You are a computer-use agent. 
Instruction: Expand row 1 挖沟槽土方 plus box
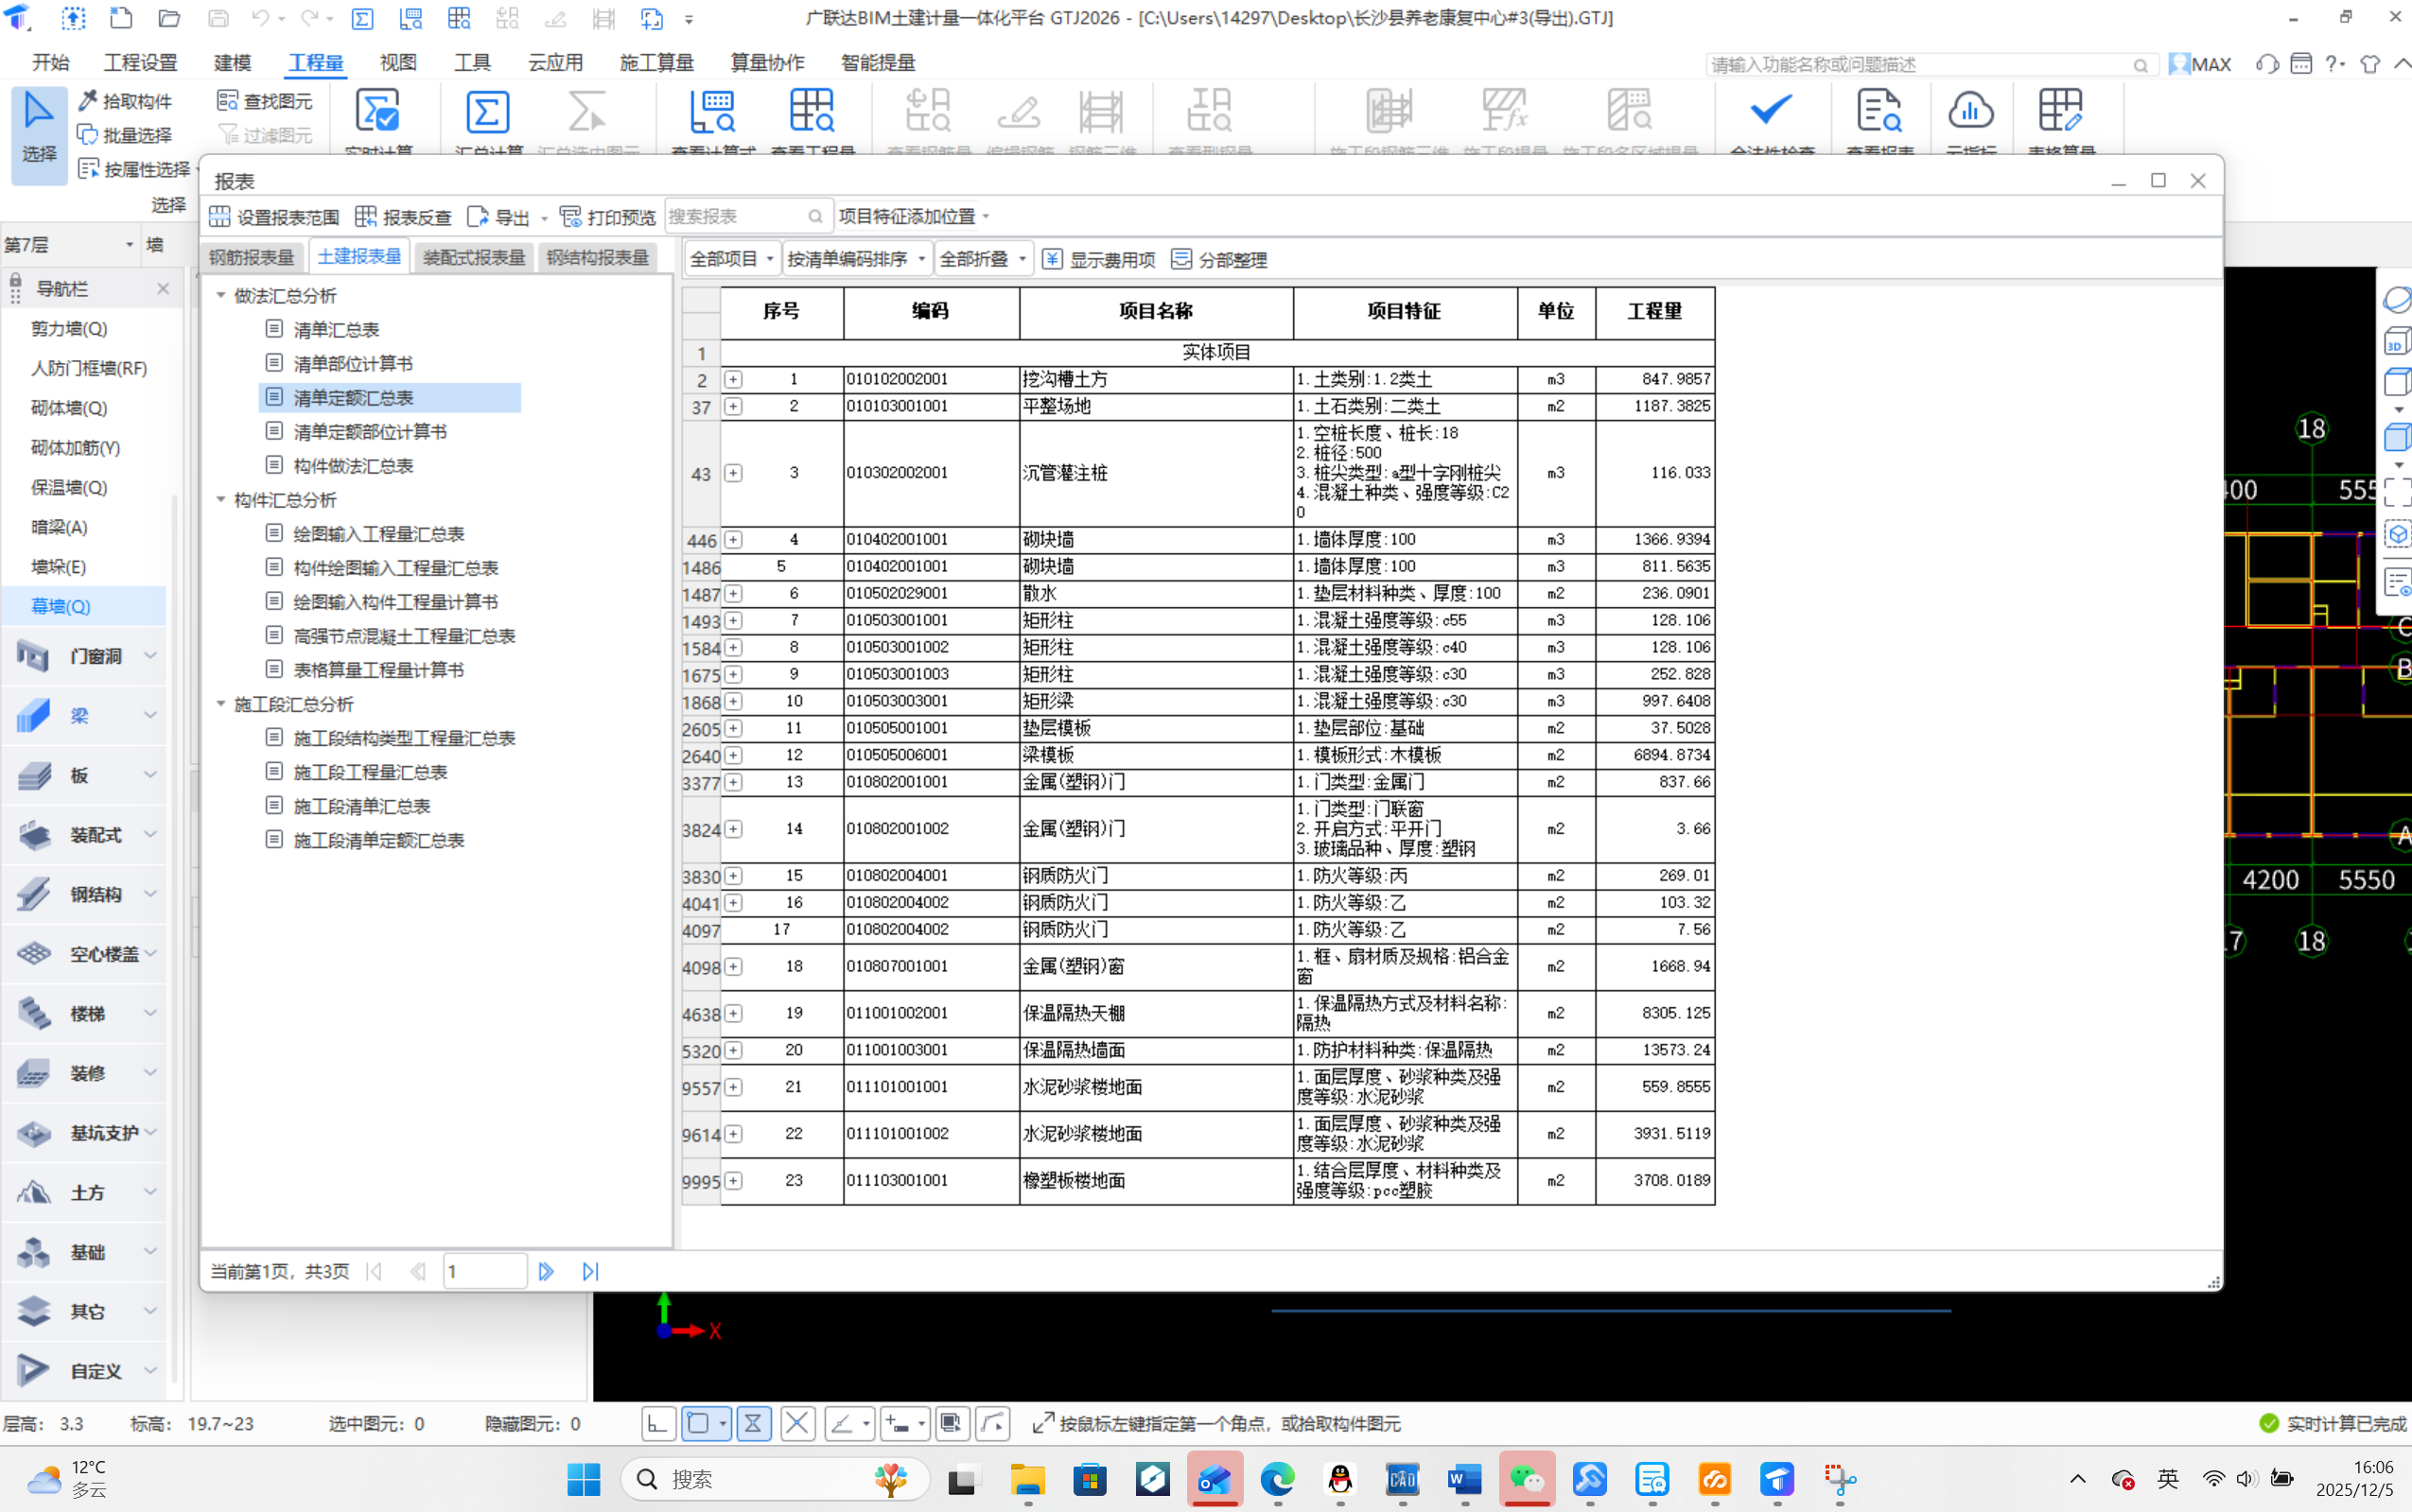(733, 379)
